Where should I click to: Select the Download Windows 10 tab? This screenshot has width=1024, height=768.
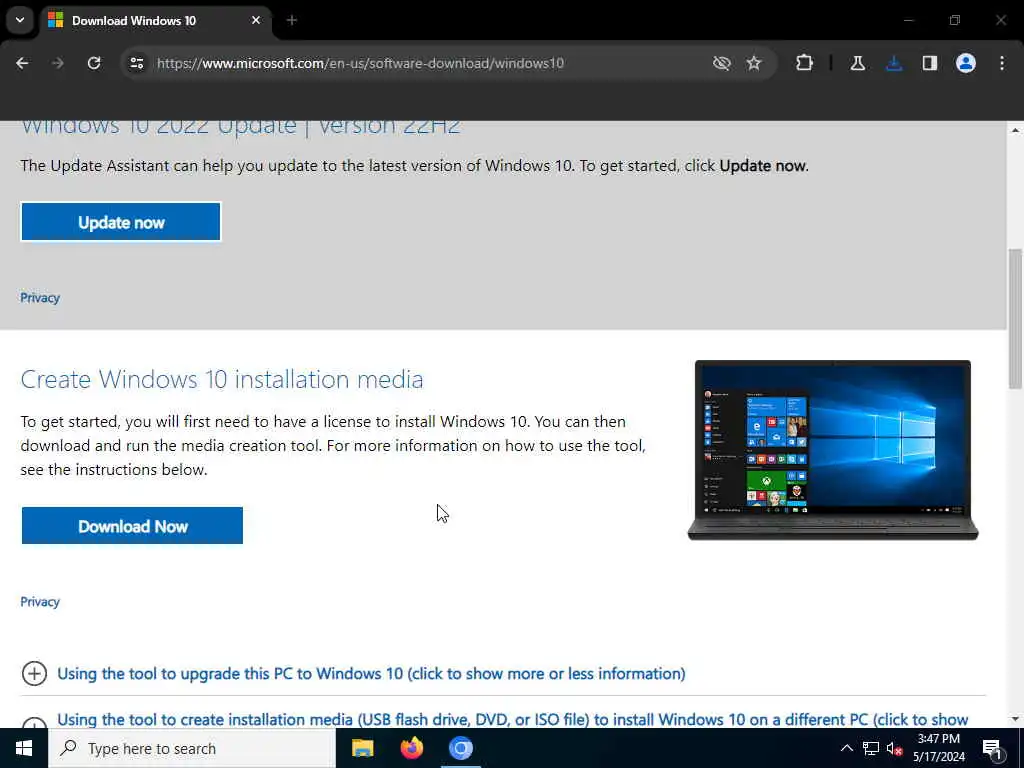(155, 21)
